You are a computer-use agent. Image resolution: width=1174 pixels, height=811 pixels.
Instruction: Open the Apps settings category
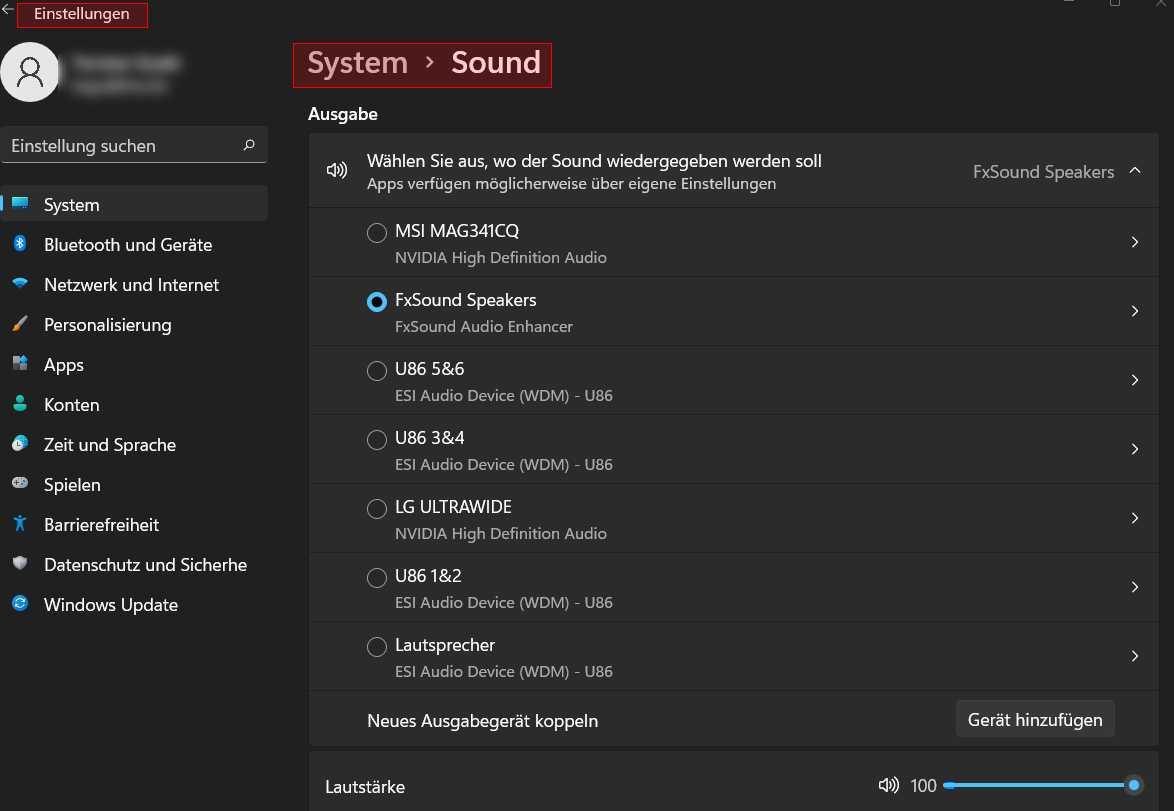[64, 365]
